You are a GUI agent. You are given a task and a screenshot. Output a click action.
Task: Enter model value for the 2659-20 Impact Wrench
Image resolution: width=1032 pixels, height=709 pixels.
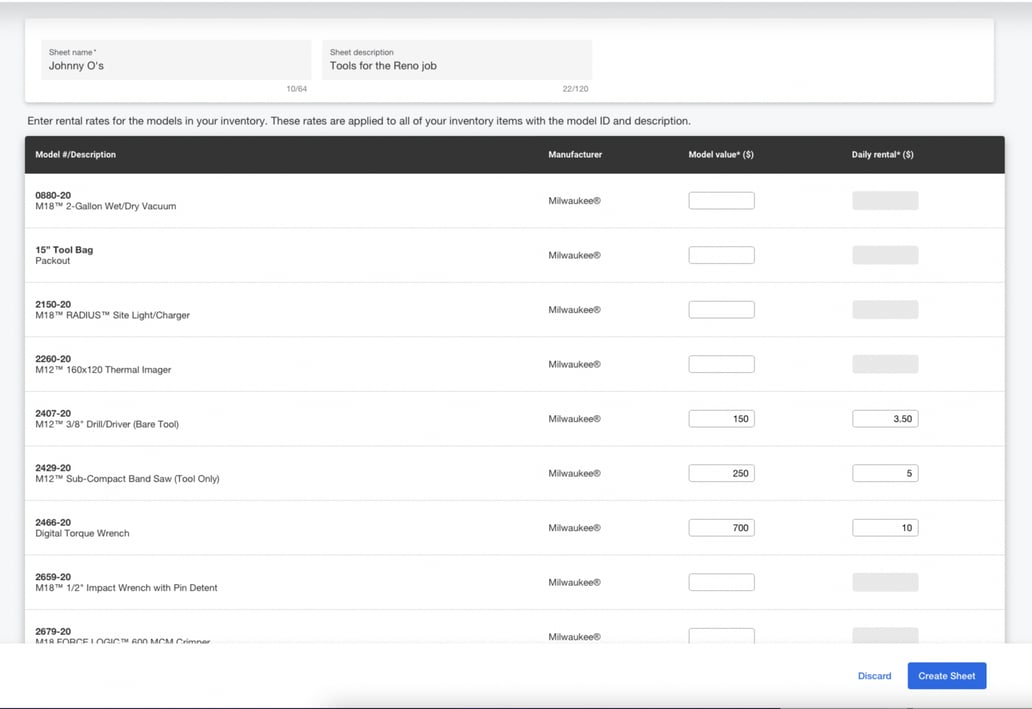coord(720,581)
